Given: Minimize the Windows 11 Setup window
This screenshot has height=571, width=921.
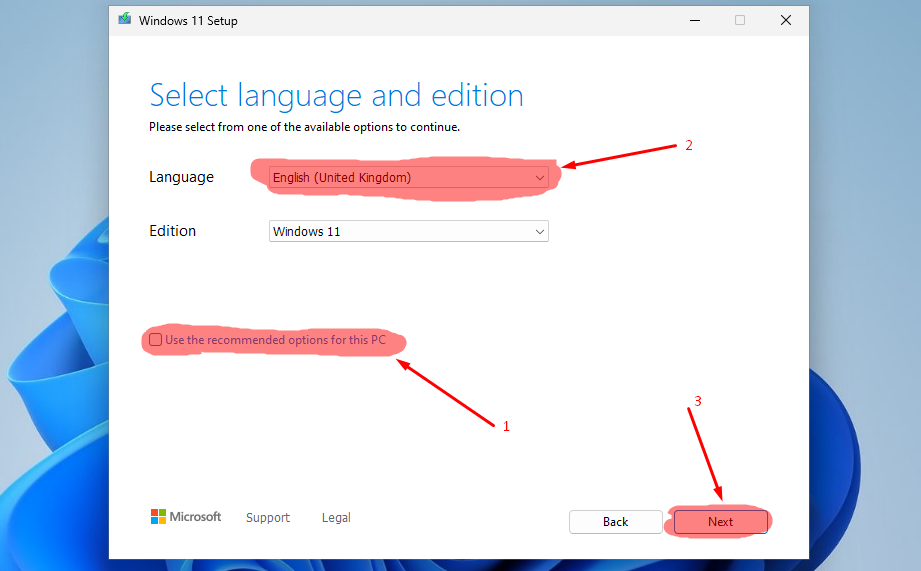Looking at the screenshot, I should click(695, 21).
